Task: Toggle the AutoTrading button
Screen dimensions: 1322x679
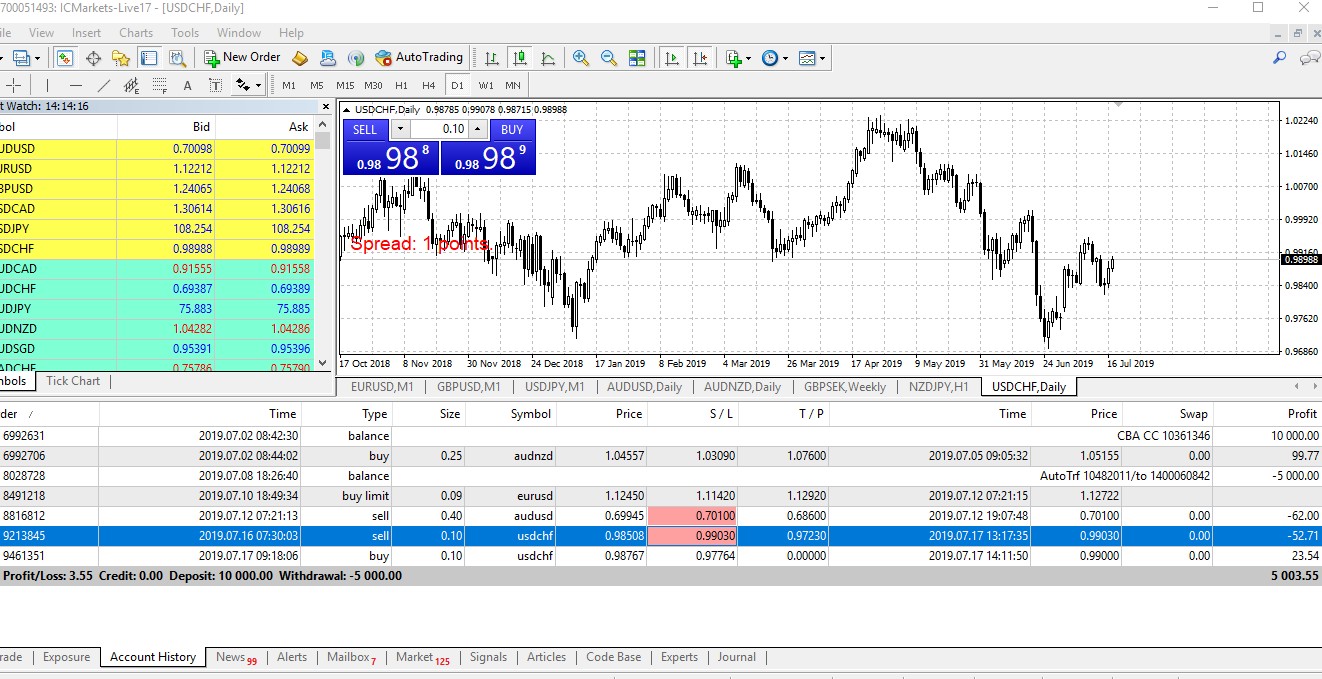Action: click(x=419, y=57)
